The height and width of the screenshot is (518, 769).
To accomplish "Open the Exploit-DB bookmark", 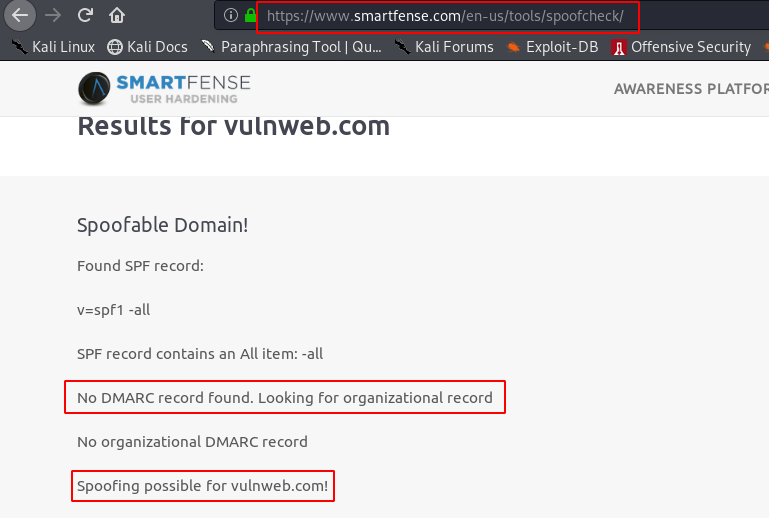I will click(552, 47).
